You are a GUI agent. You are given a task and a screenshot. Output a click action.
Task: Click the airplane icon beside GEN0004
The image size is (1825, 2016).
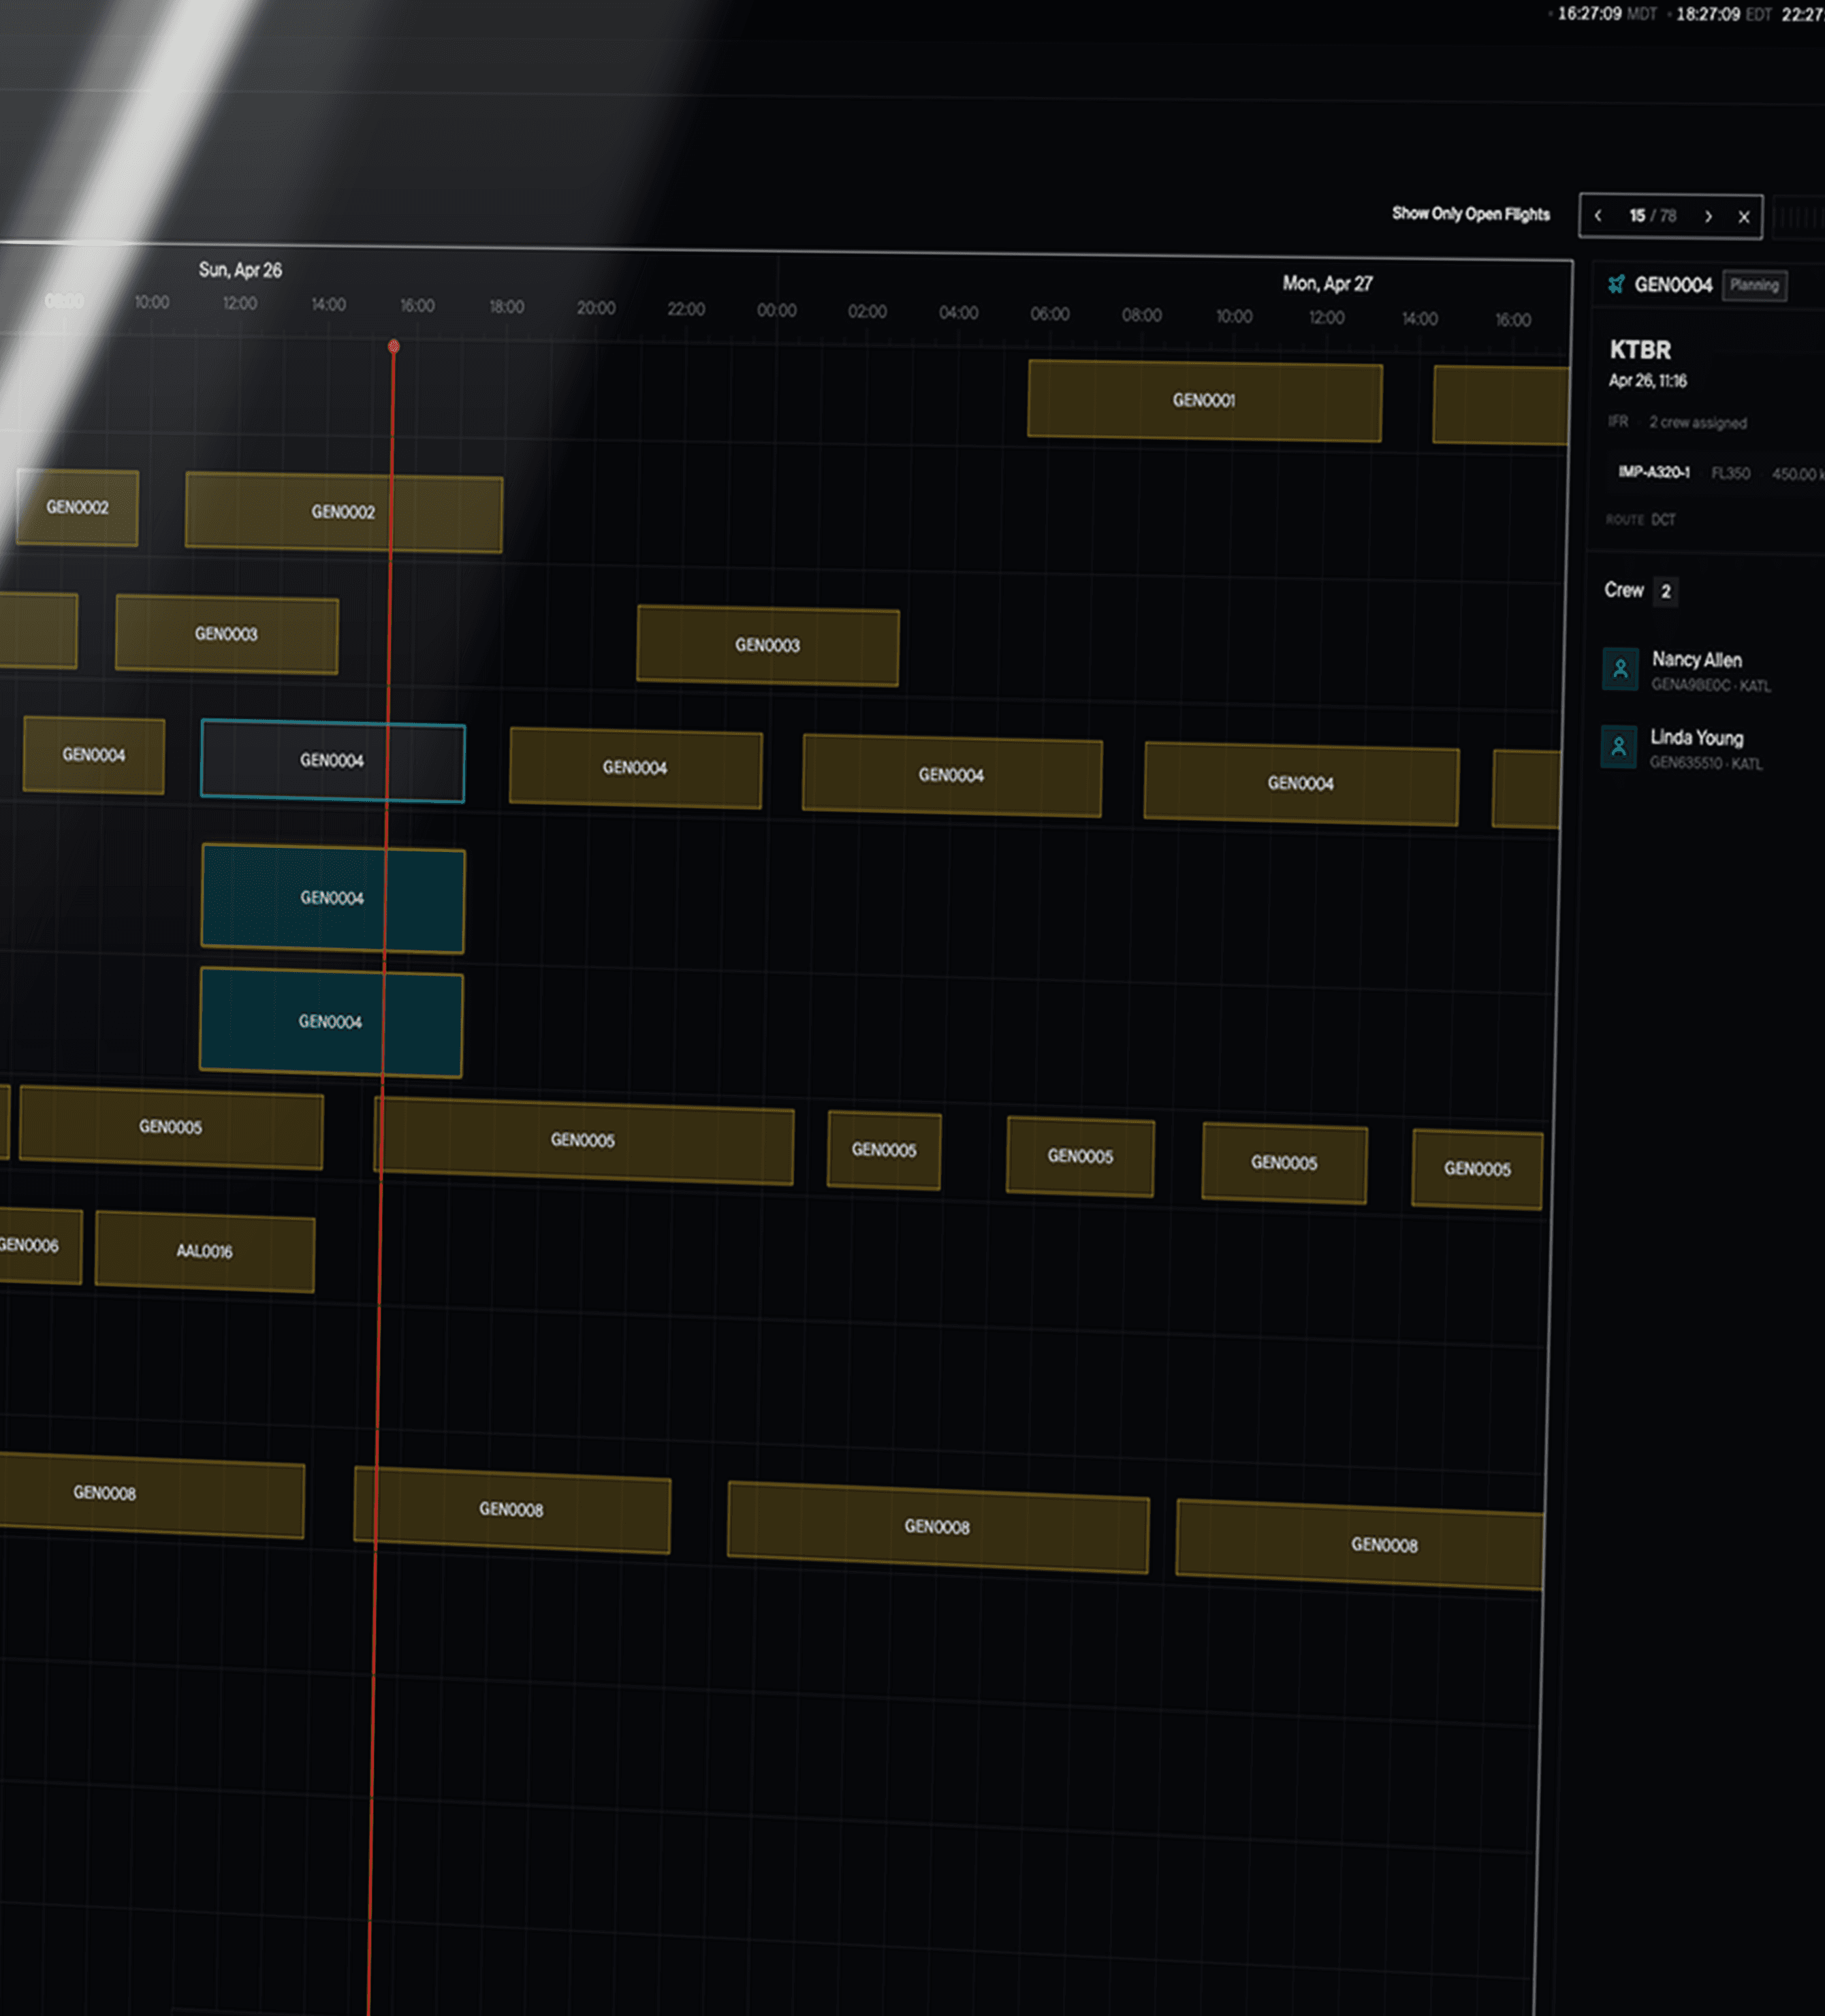(x=1616, y=284)
